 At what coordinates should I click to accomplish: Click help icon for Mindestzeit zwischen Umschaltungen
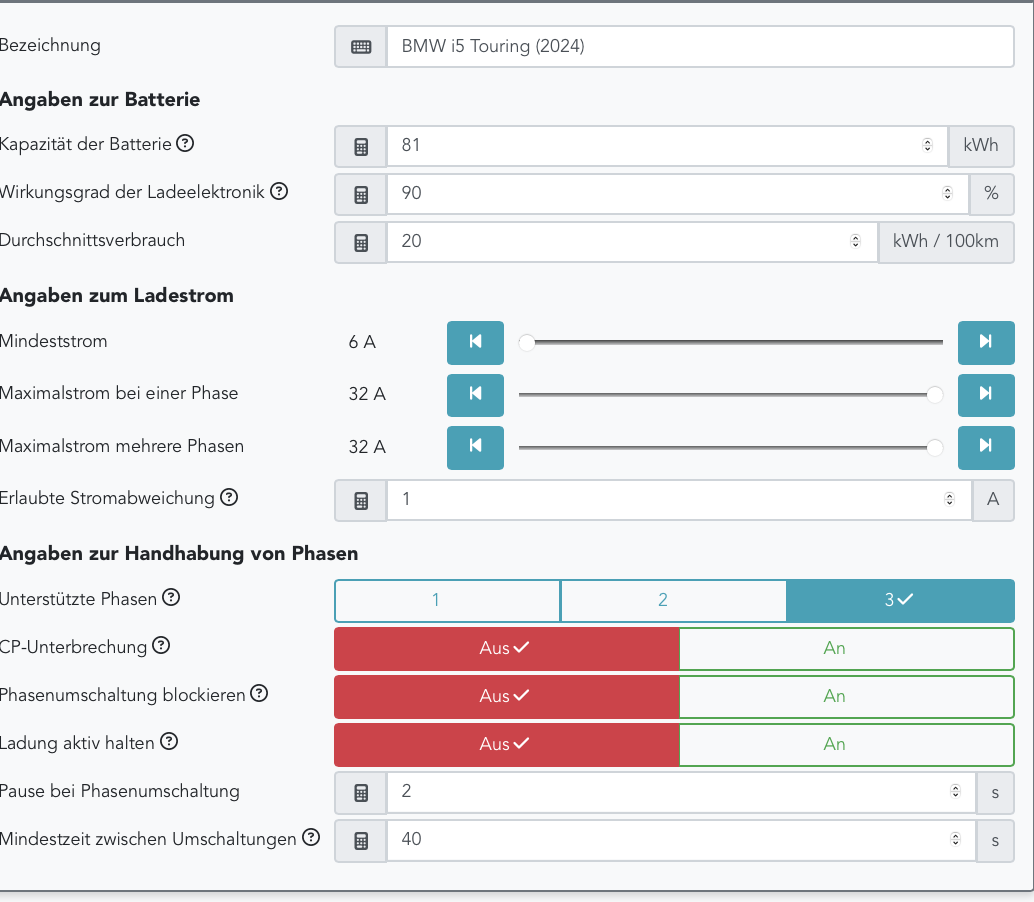click(311, 838)
